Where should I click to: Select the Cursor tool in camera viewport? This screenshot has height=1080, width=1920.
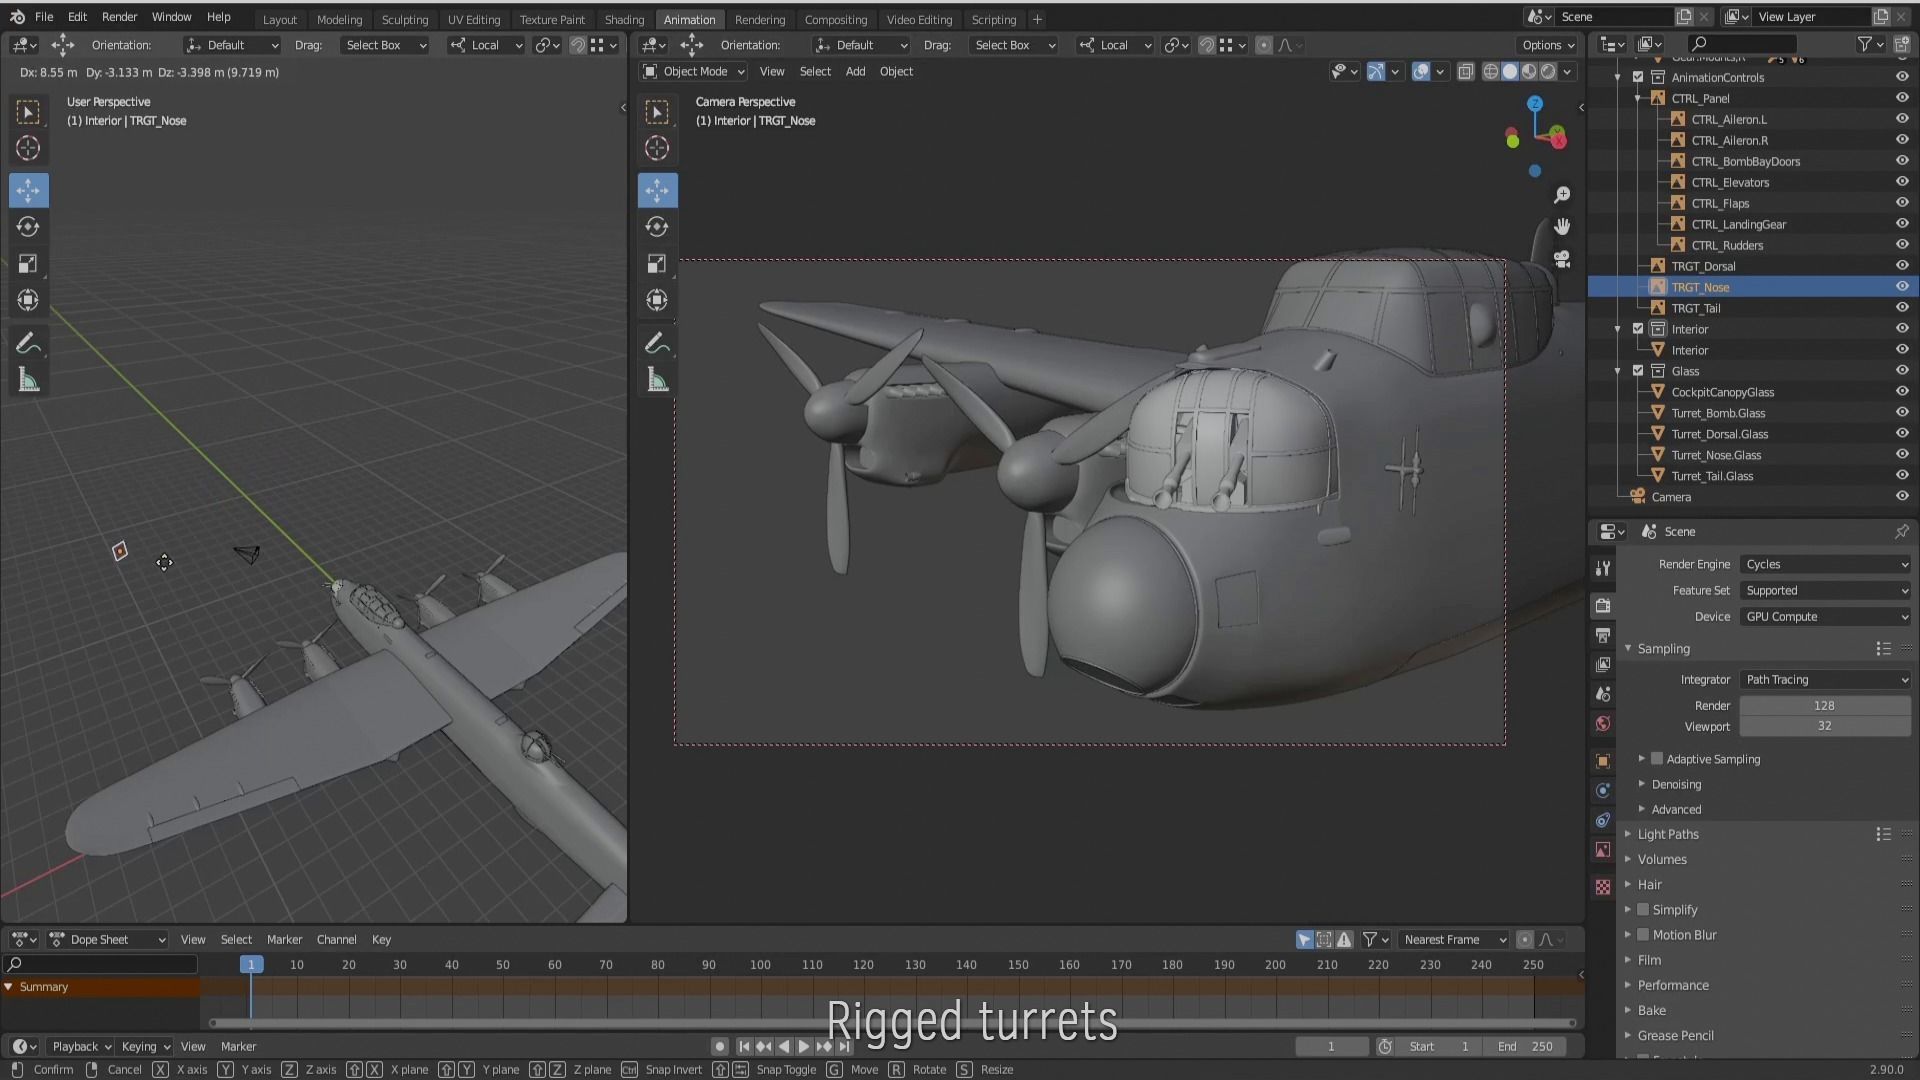pyautogui.click(x=657, y=149)
